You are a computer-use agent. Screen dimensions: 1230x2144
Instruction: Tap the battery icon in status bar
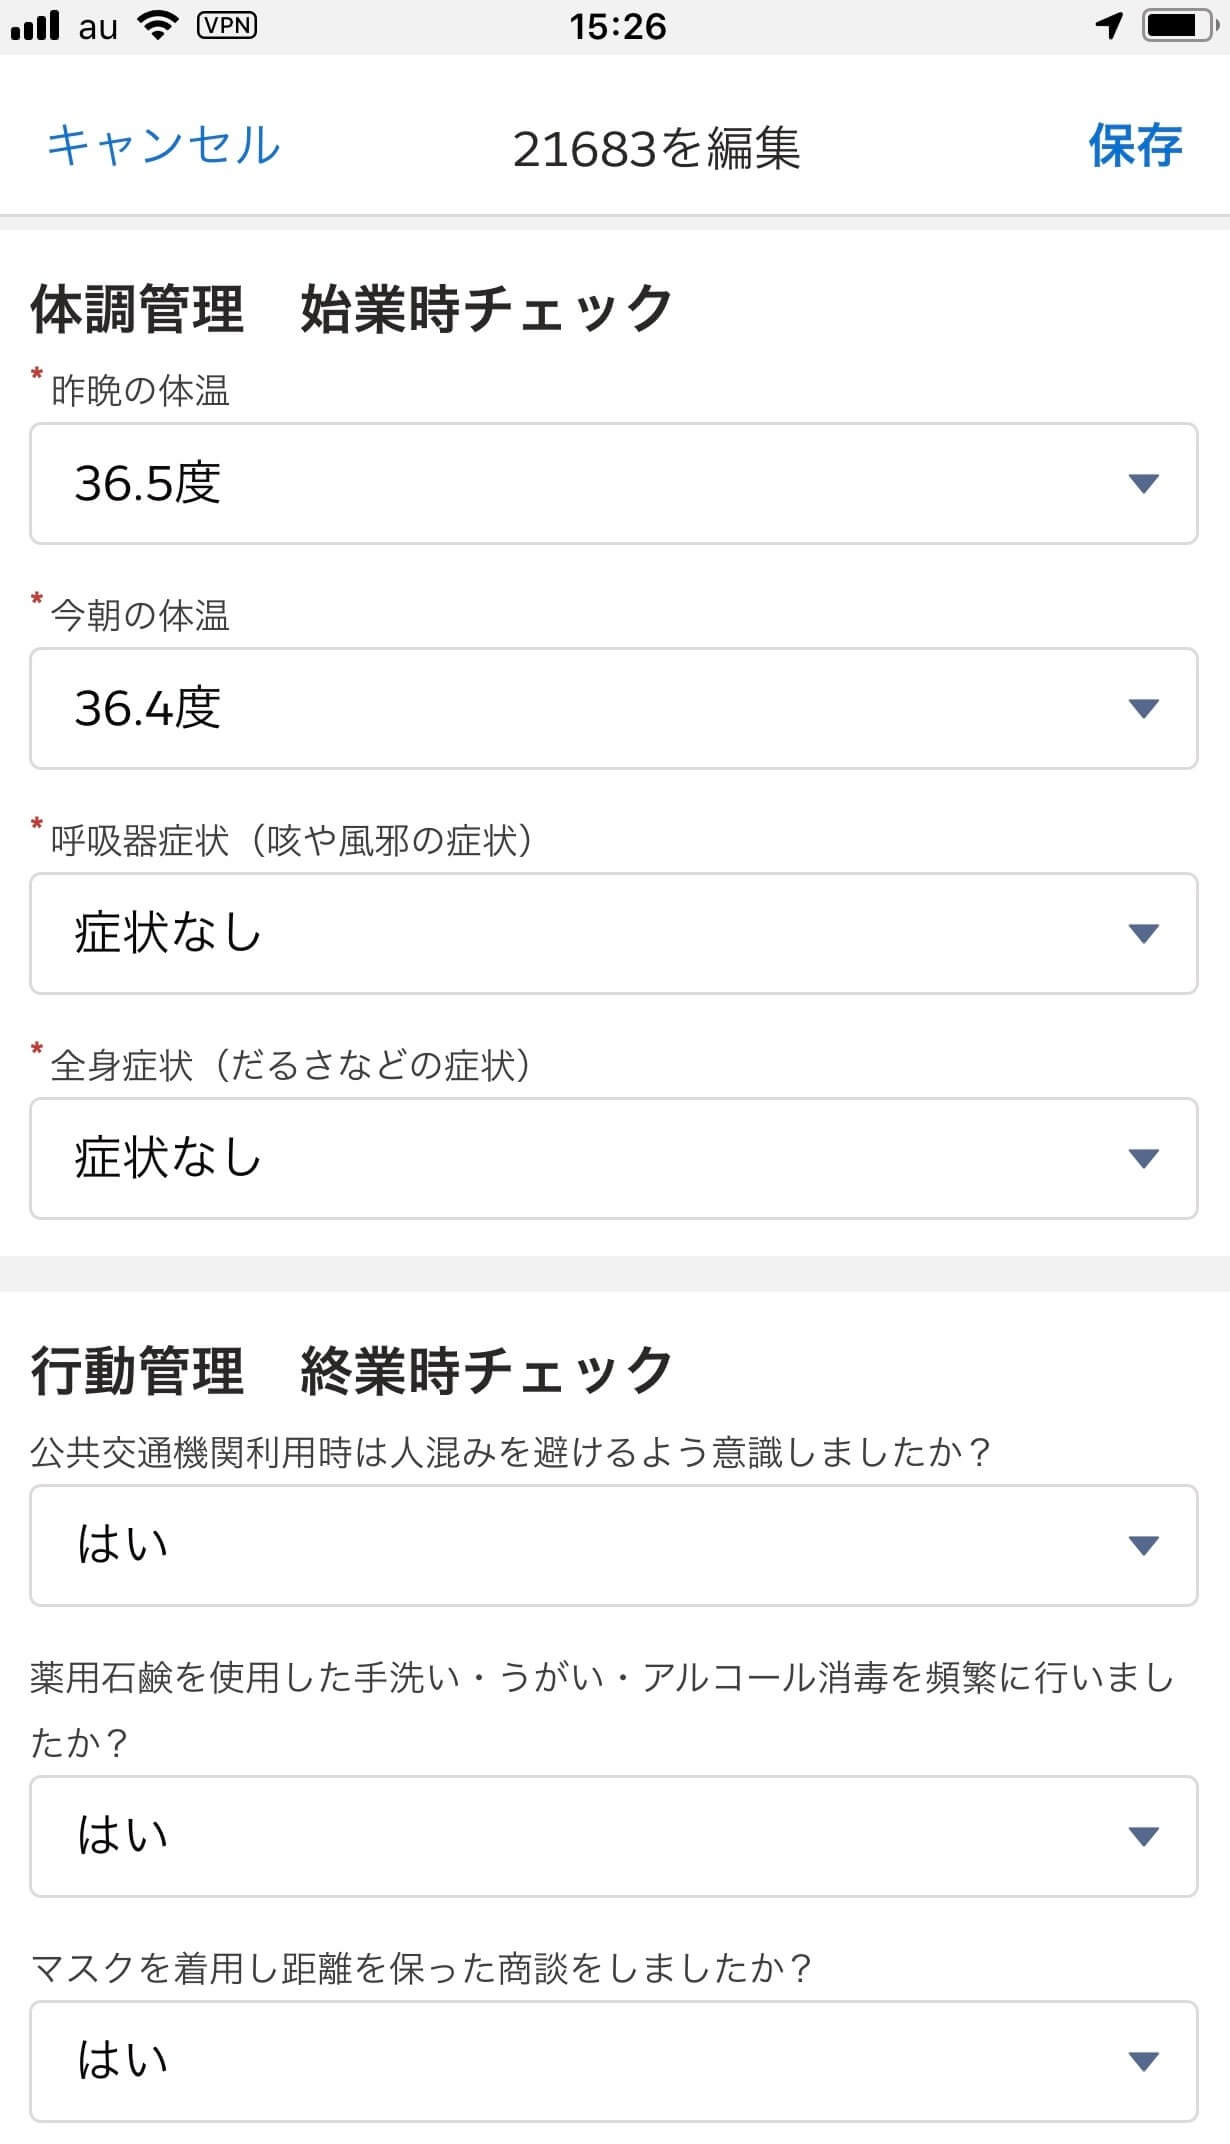(1180, 26)
